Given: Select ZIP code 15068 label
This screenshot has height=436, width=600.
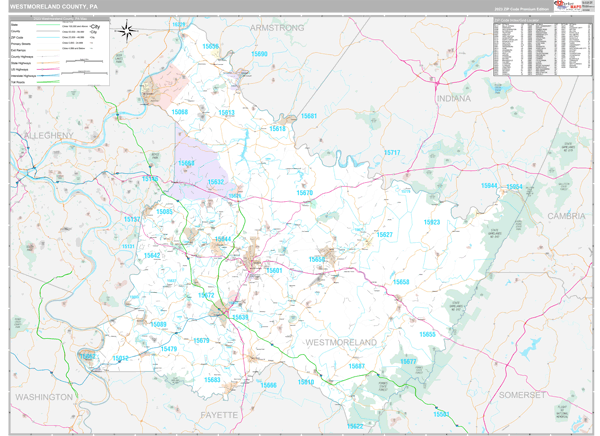Looking at the screenshot, I should [180, 113].
